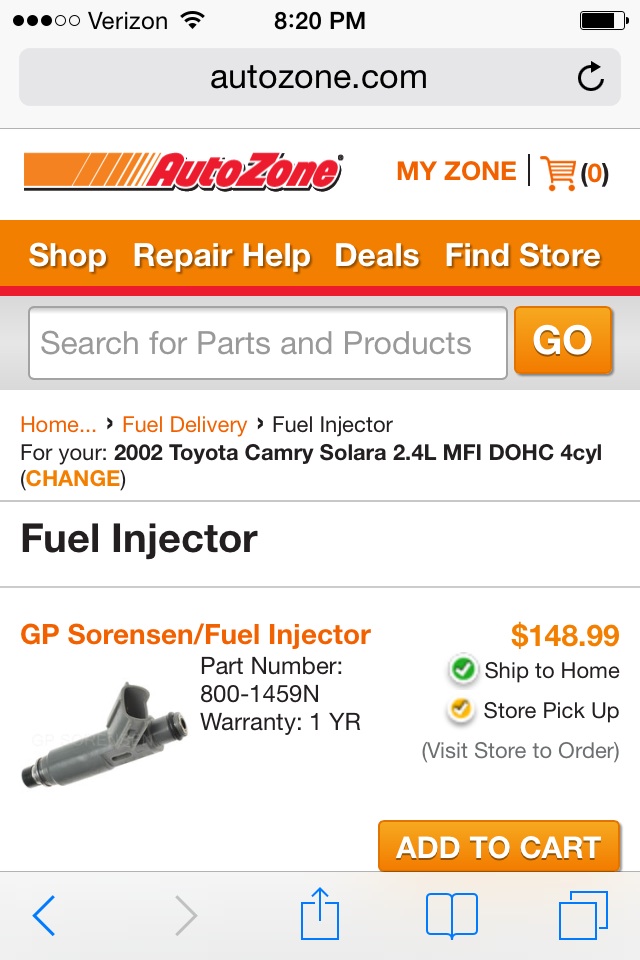The width and height of the screenshot is (640, 960).
Task: Go back using Safari's back arrow
Action: [43, 915]
